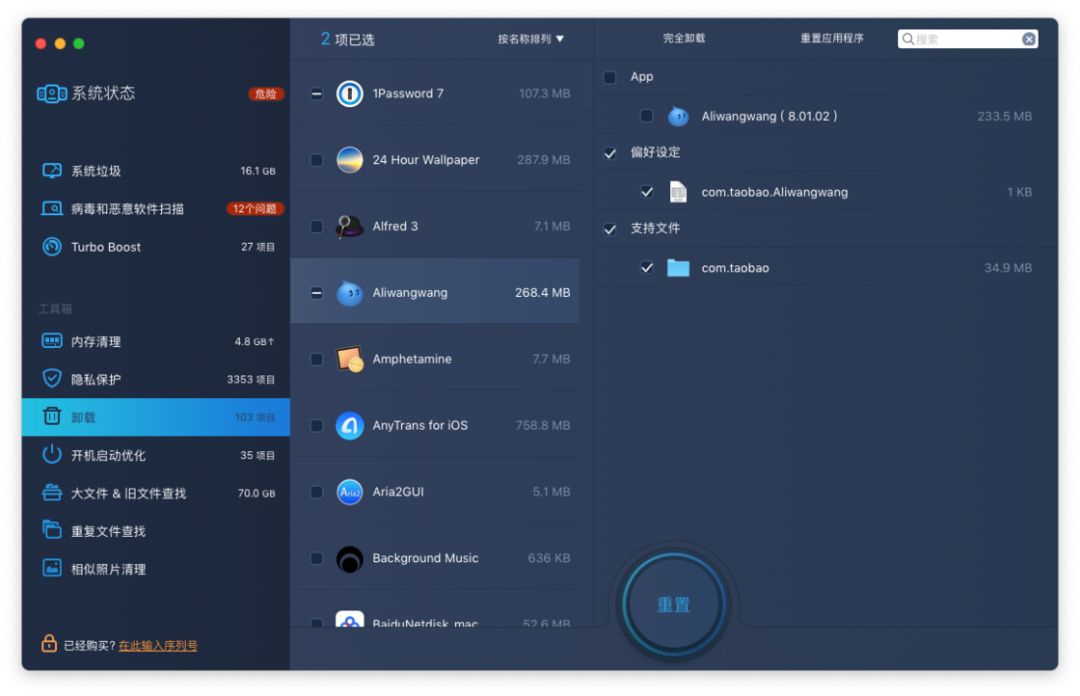Click the 12个问题 badge
Viewport: 1080px width, 696px height.
[x=255, y=208]
